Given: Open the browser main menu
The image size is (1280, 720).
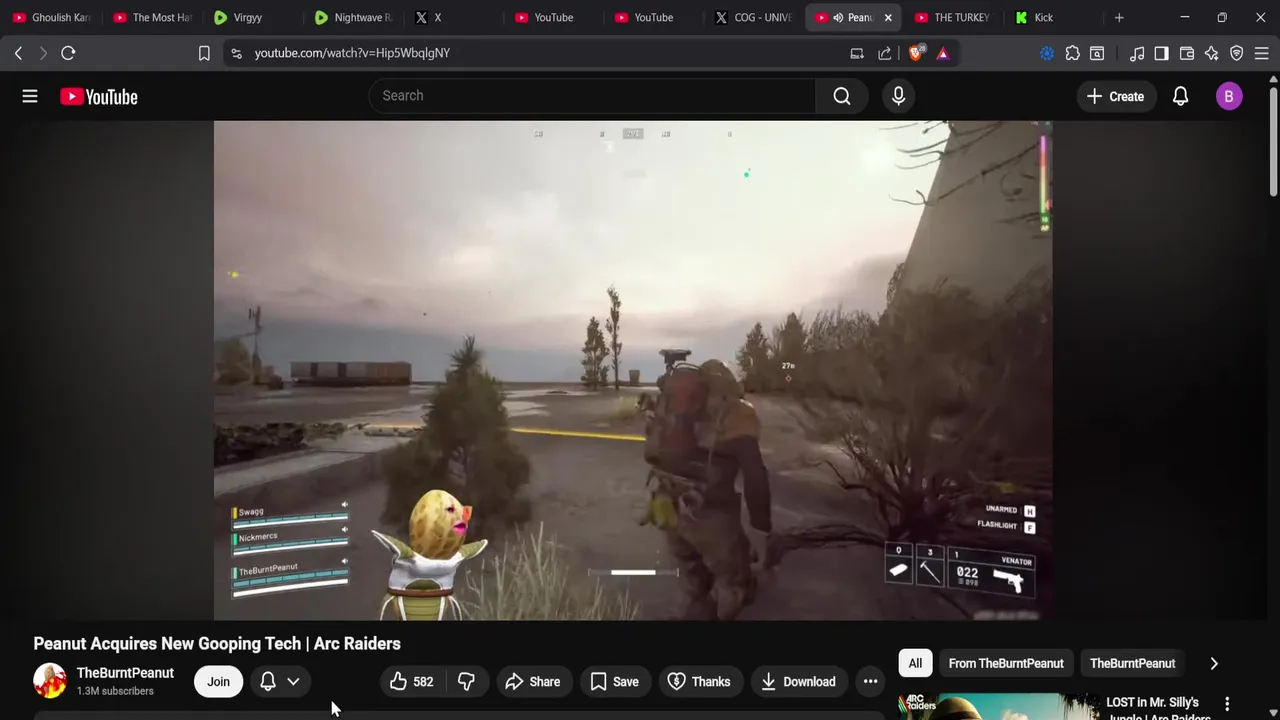Looking at the screenshot, I should tap(1262, 53).
